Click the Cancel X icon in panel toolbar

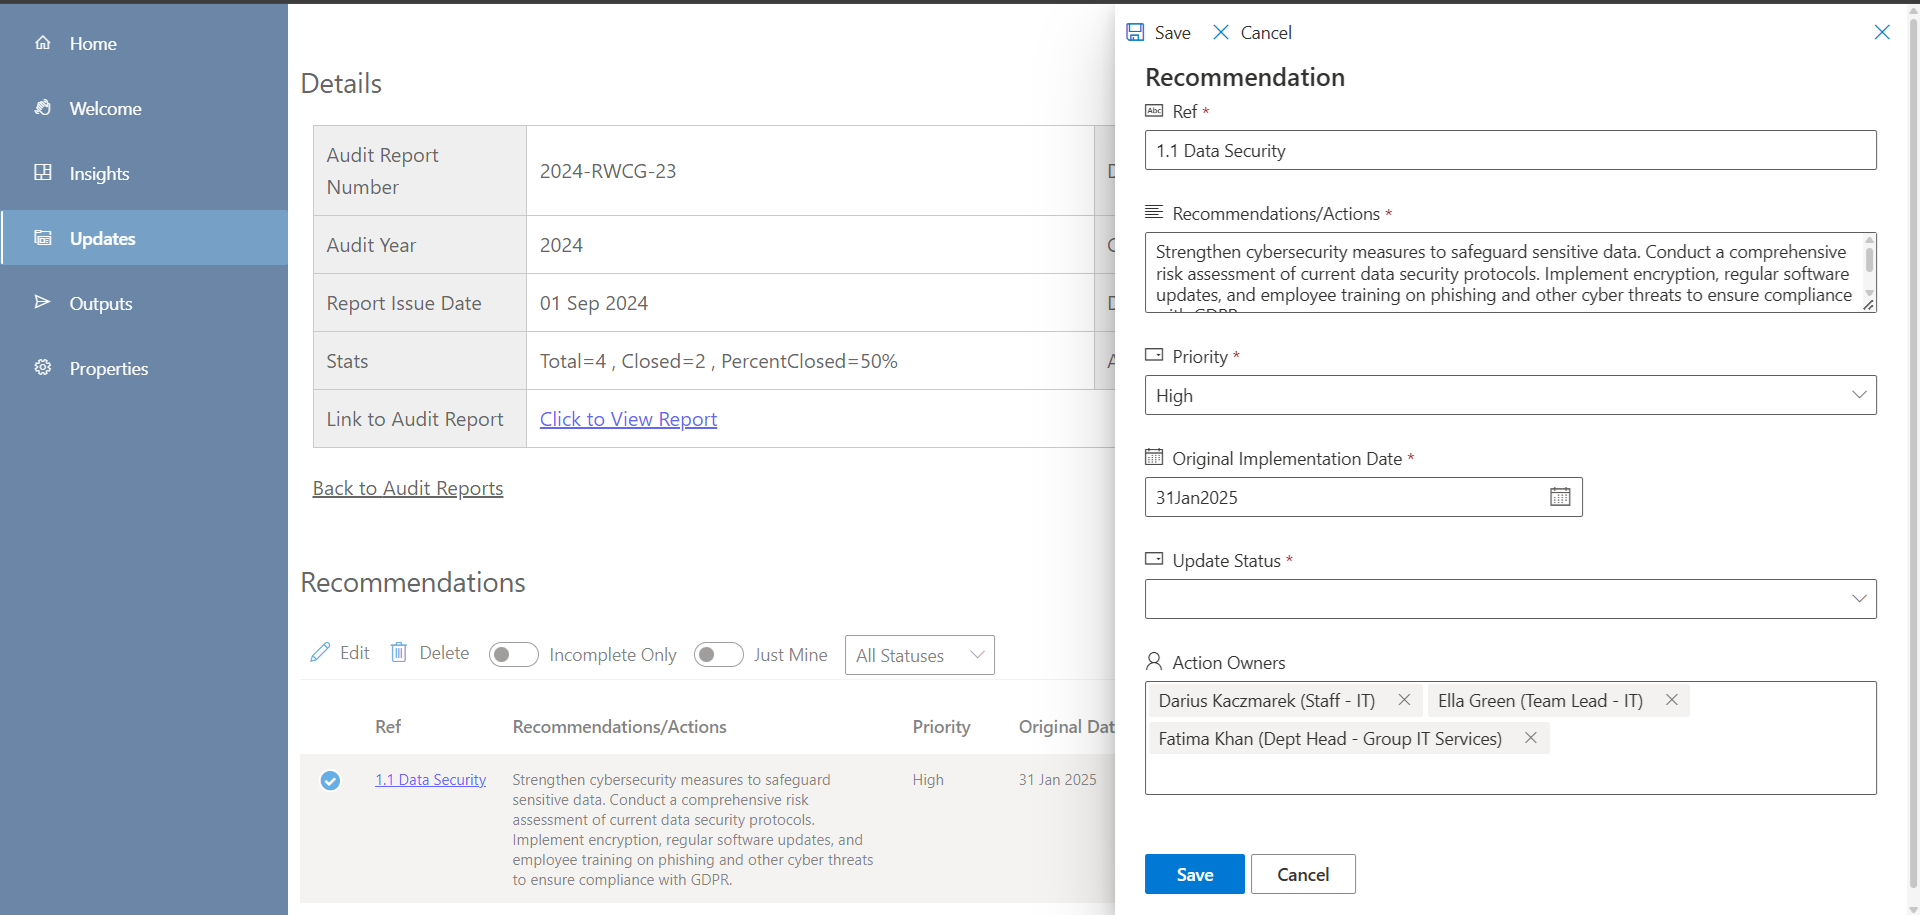[x=1221, y=32]
